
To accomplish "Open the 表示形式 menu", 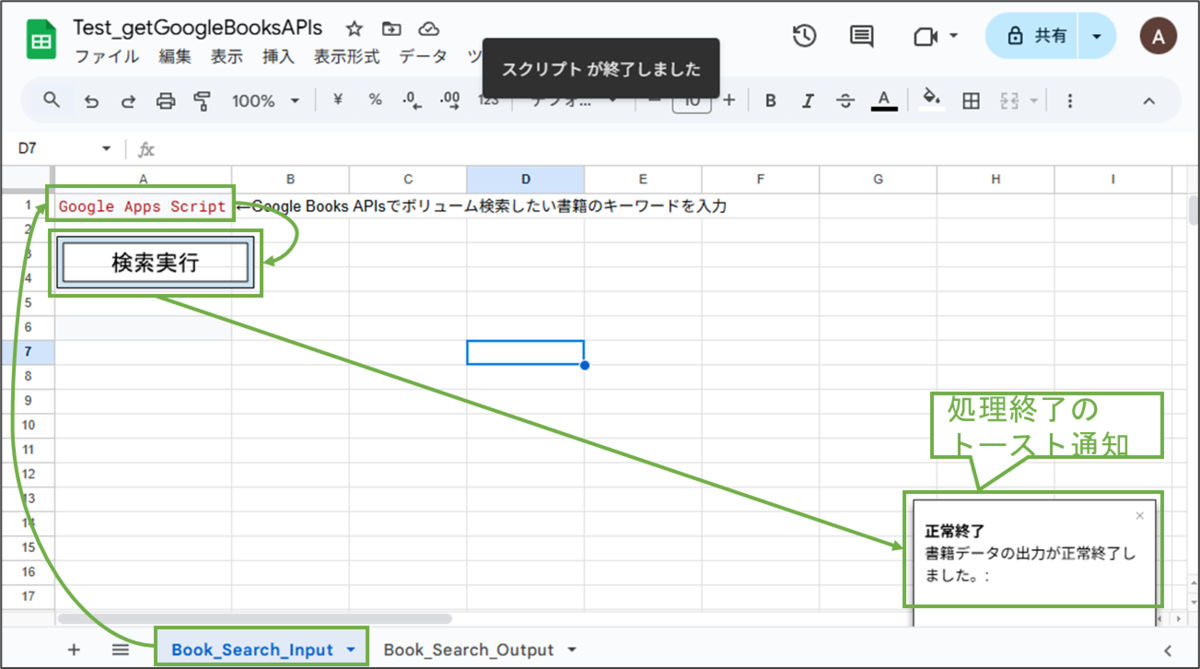I will (347, 57).
